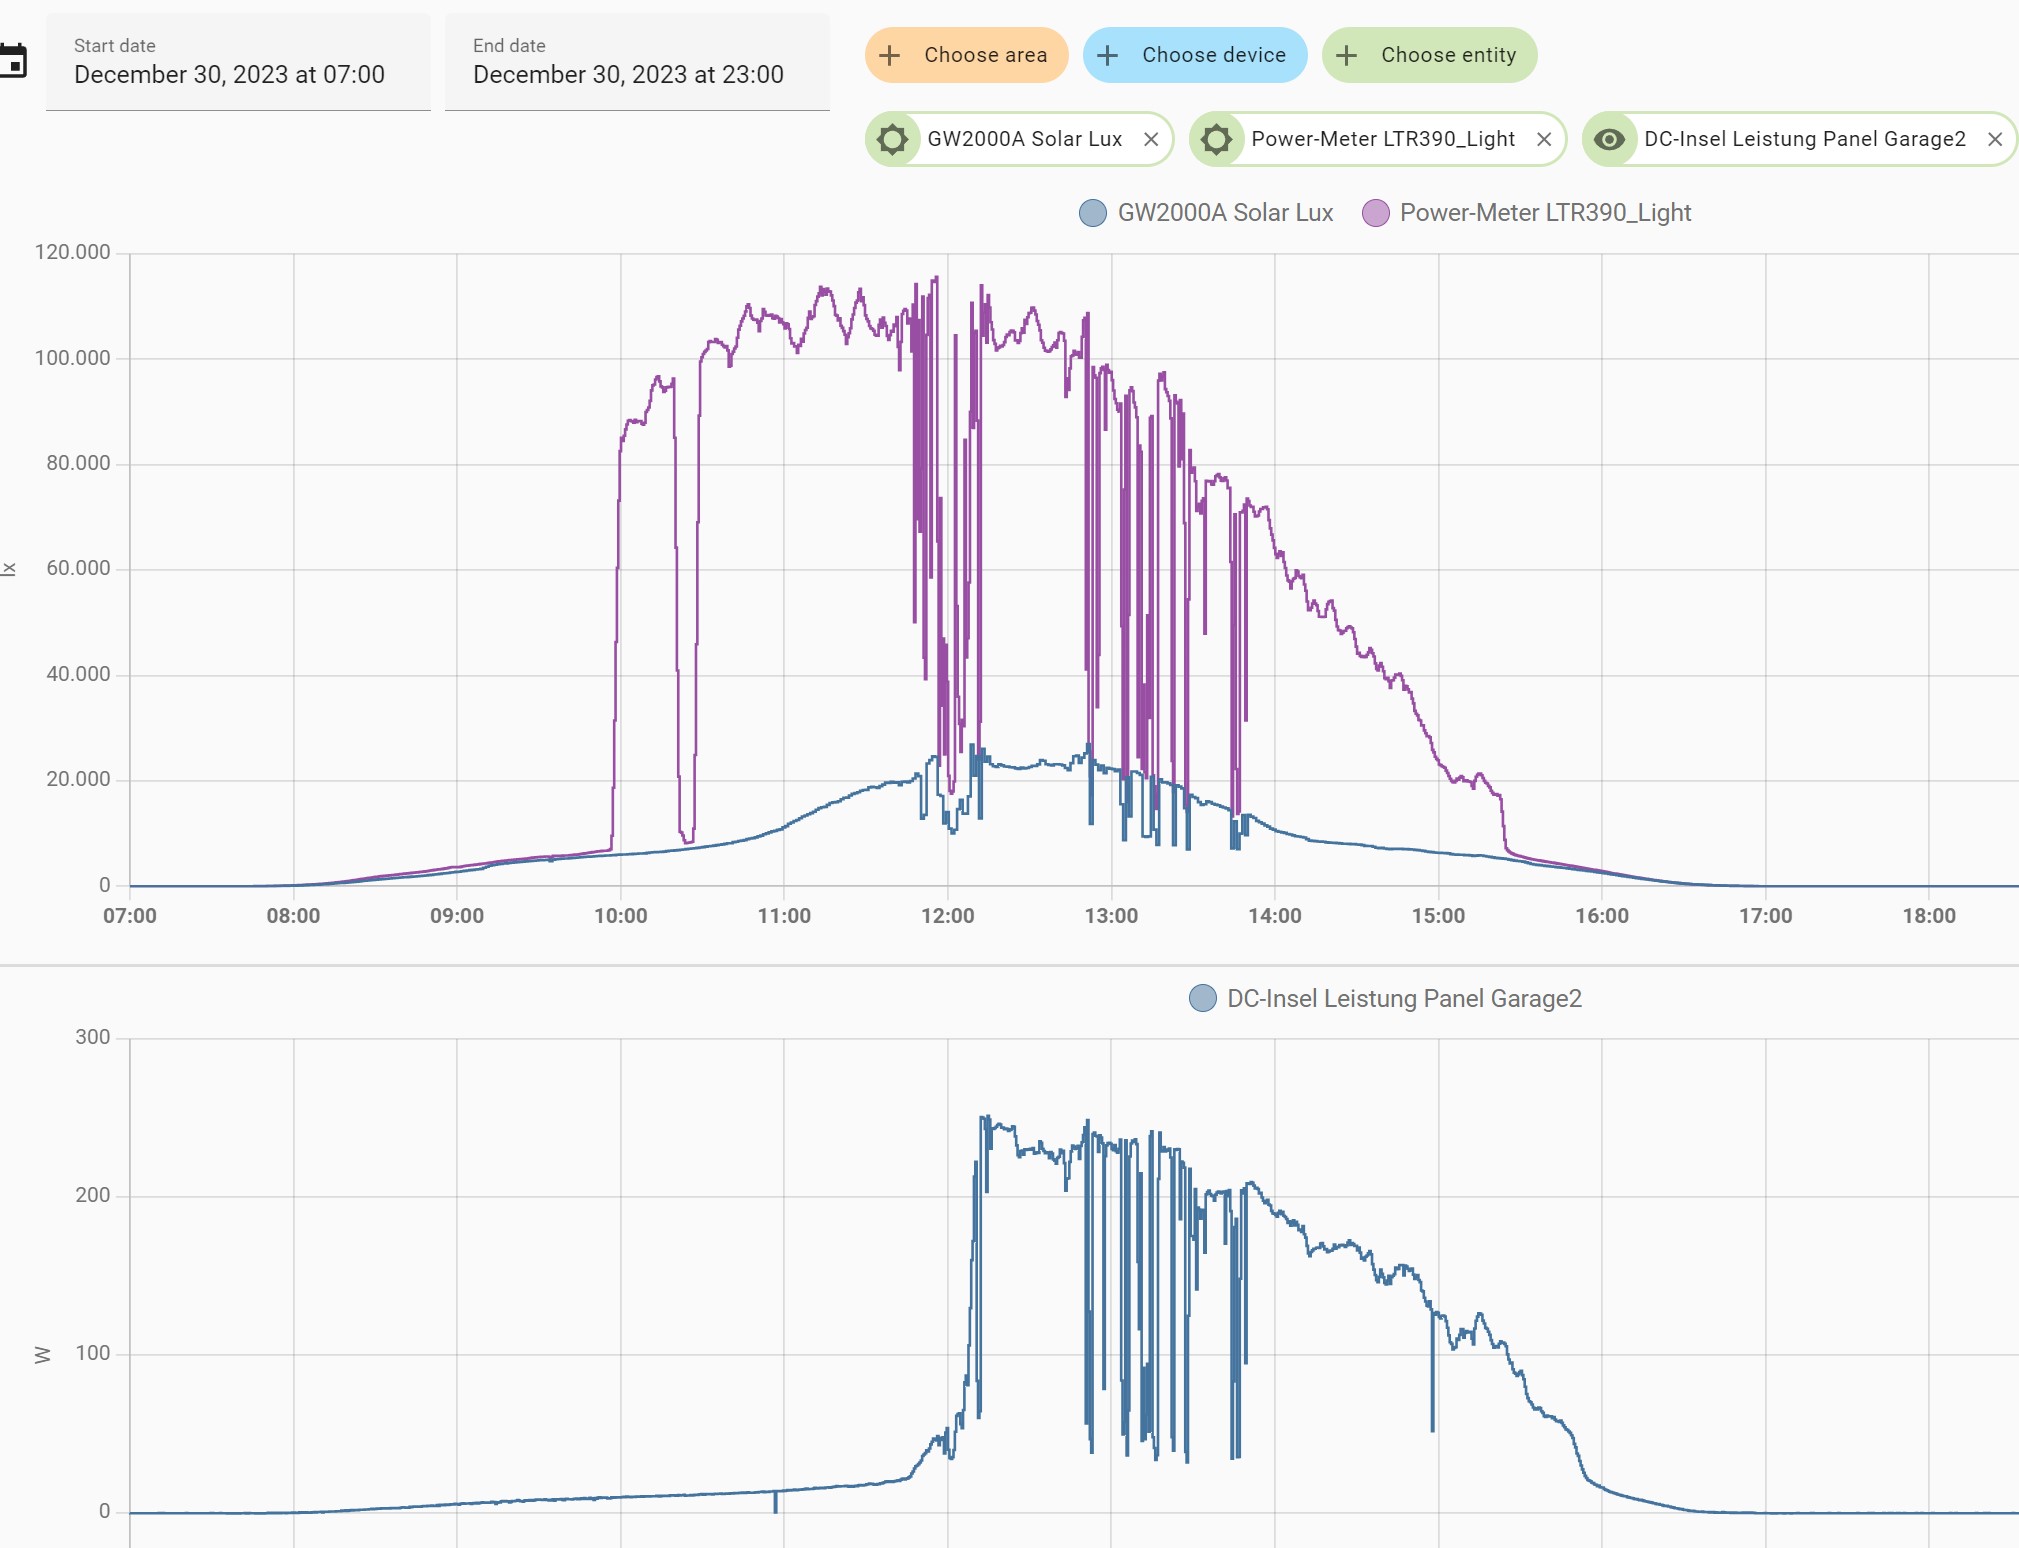Click the plus icon on Choose area
The width and height of the screenshot is (2019, 1548).
(889, 55)
